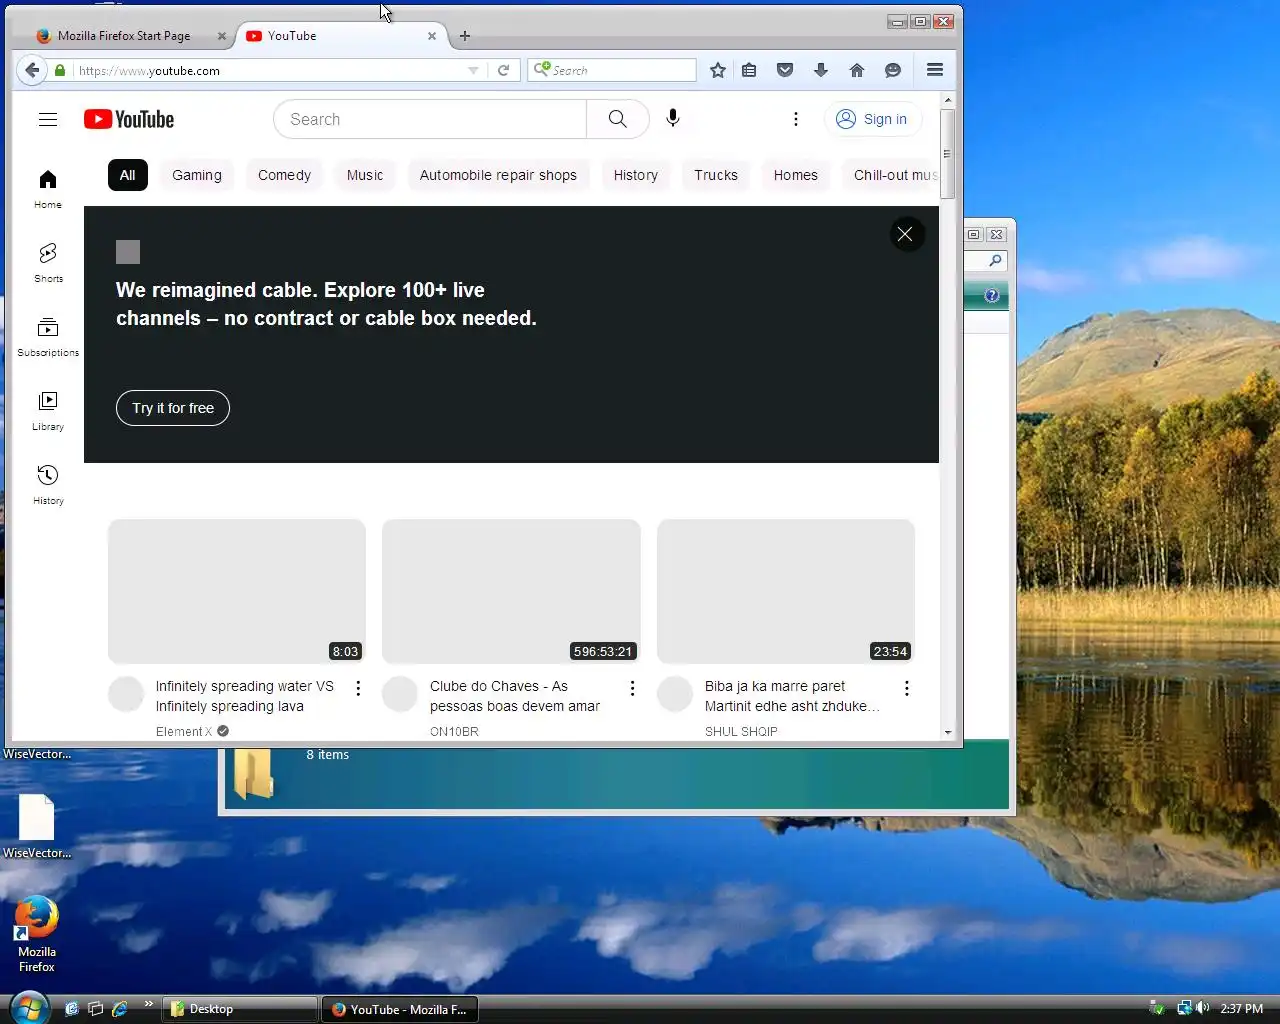Open options for Clube do Chaves video
This screenshot has width=1280, height=1024.
tap(632, 688)
